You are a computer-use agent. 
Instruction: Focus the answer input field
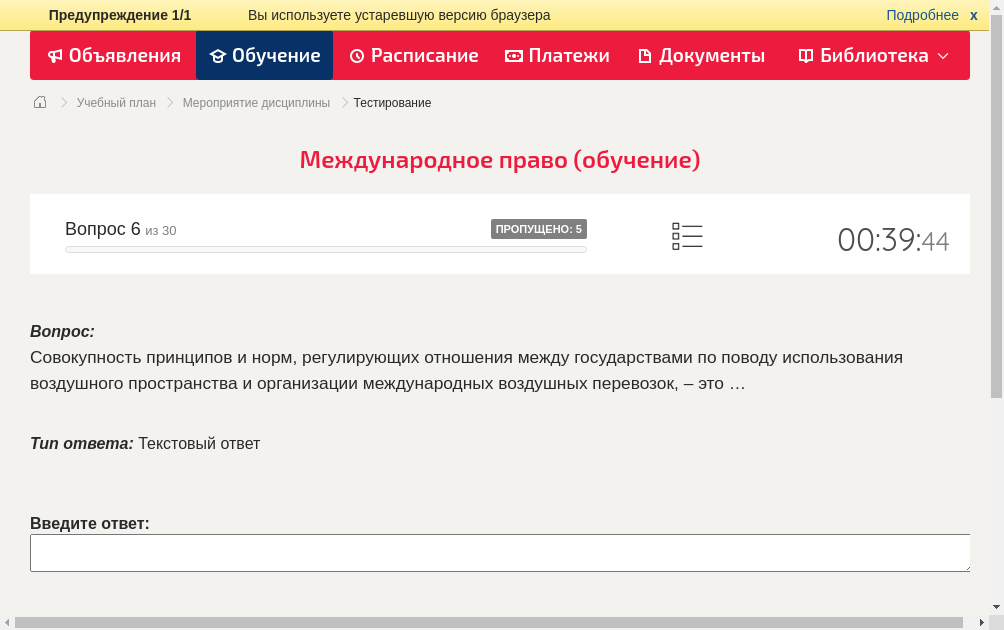[x=500, y=552]
